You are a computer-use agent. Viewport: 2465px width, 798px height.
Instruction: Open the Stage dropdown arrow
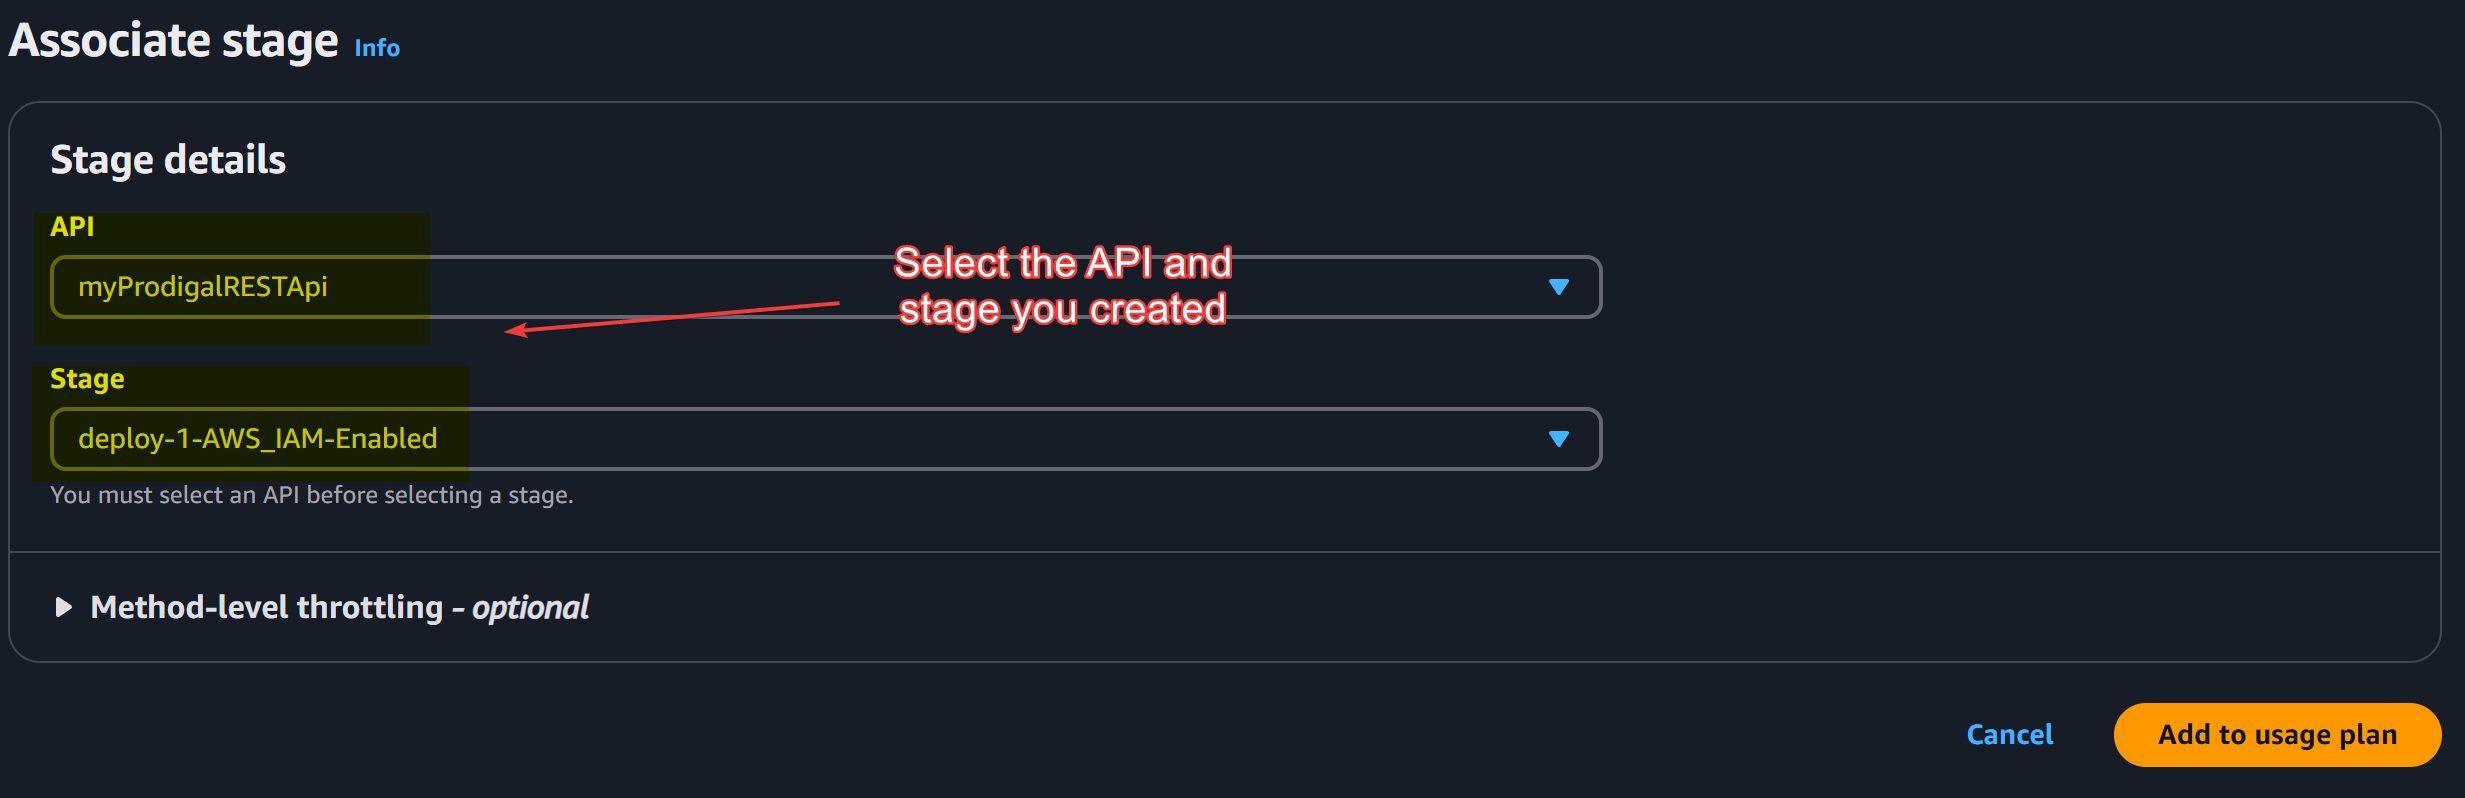(1558, 439)
